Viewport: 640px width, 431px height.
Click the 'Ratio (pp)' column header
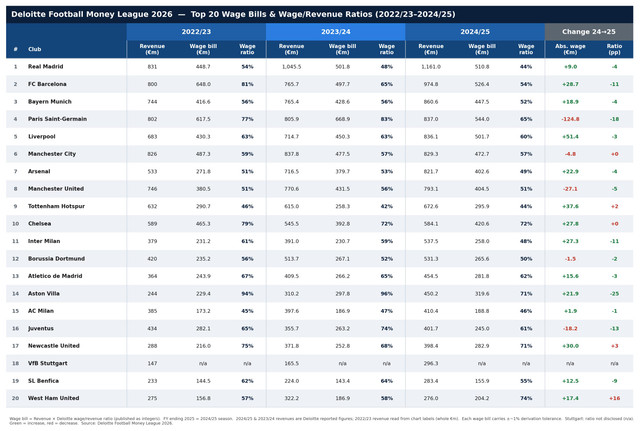[614, 49]
